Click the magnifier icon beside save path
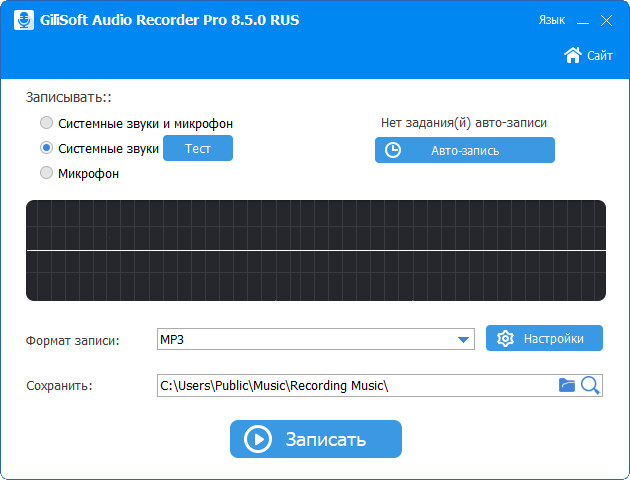Image resolution: width=630 pixels, height=480 pixels. click(x=590, y=385)
